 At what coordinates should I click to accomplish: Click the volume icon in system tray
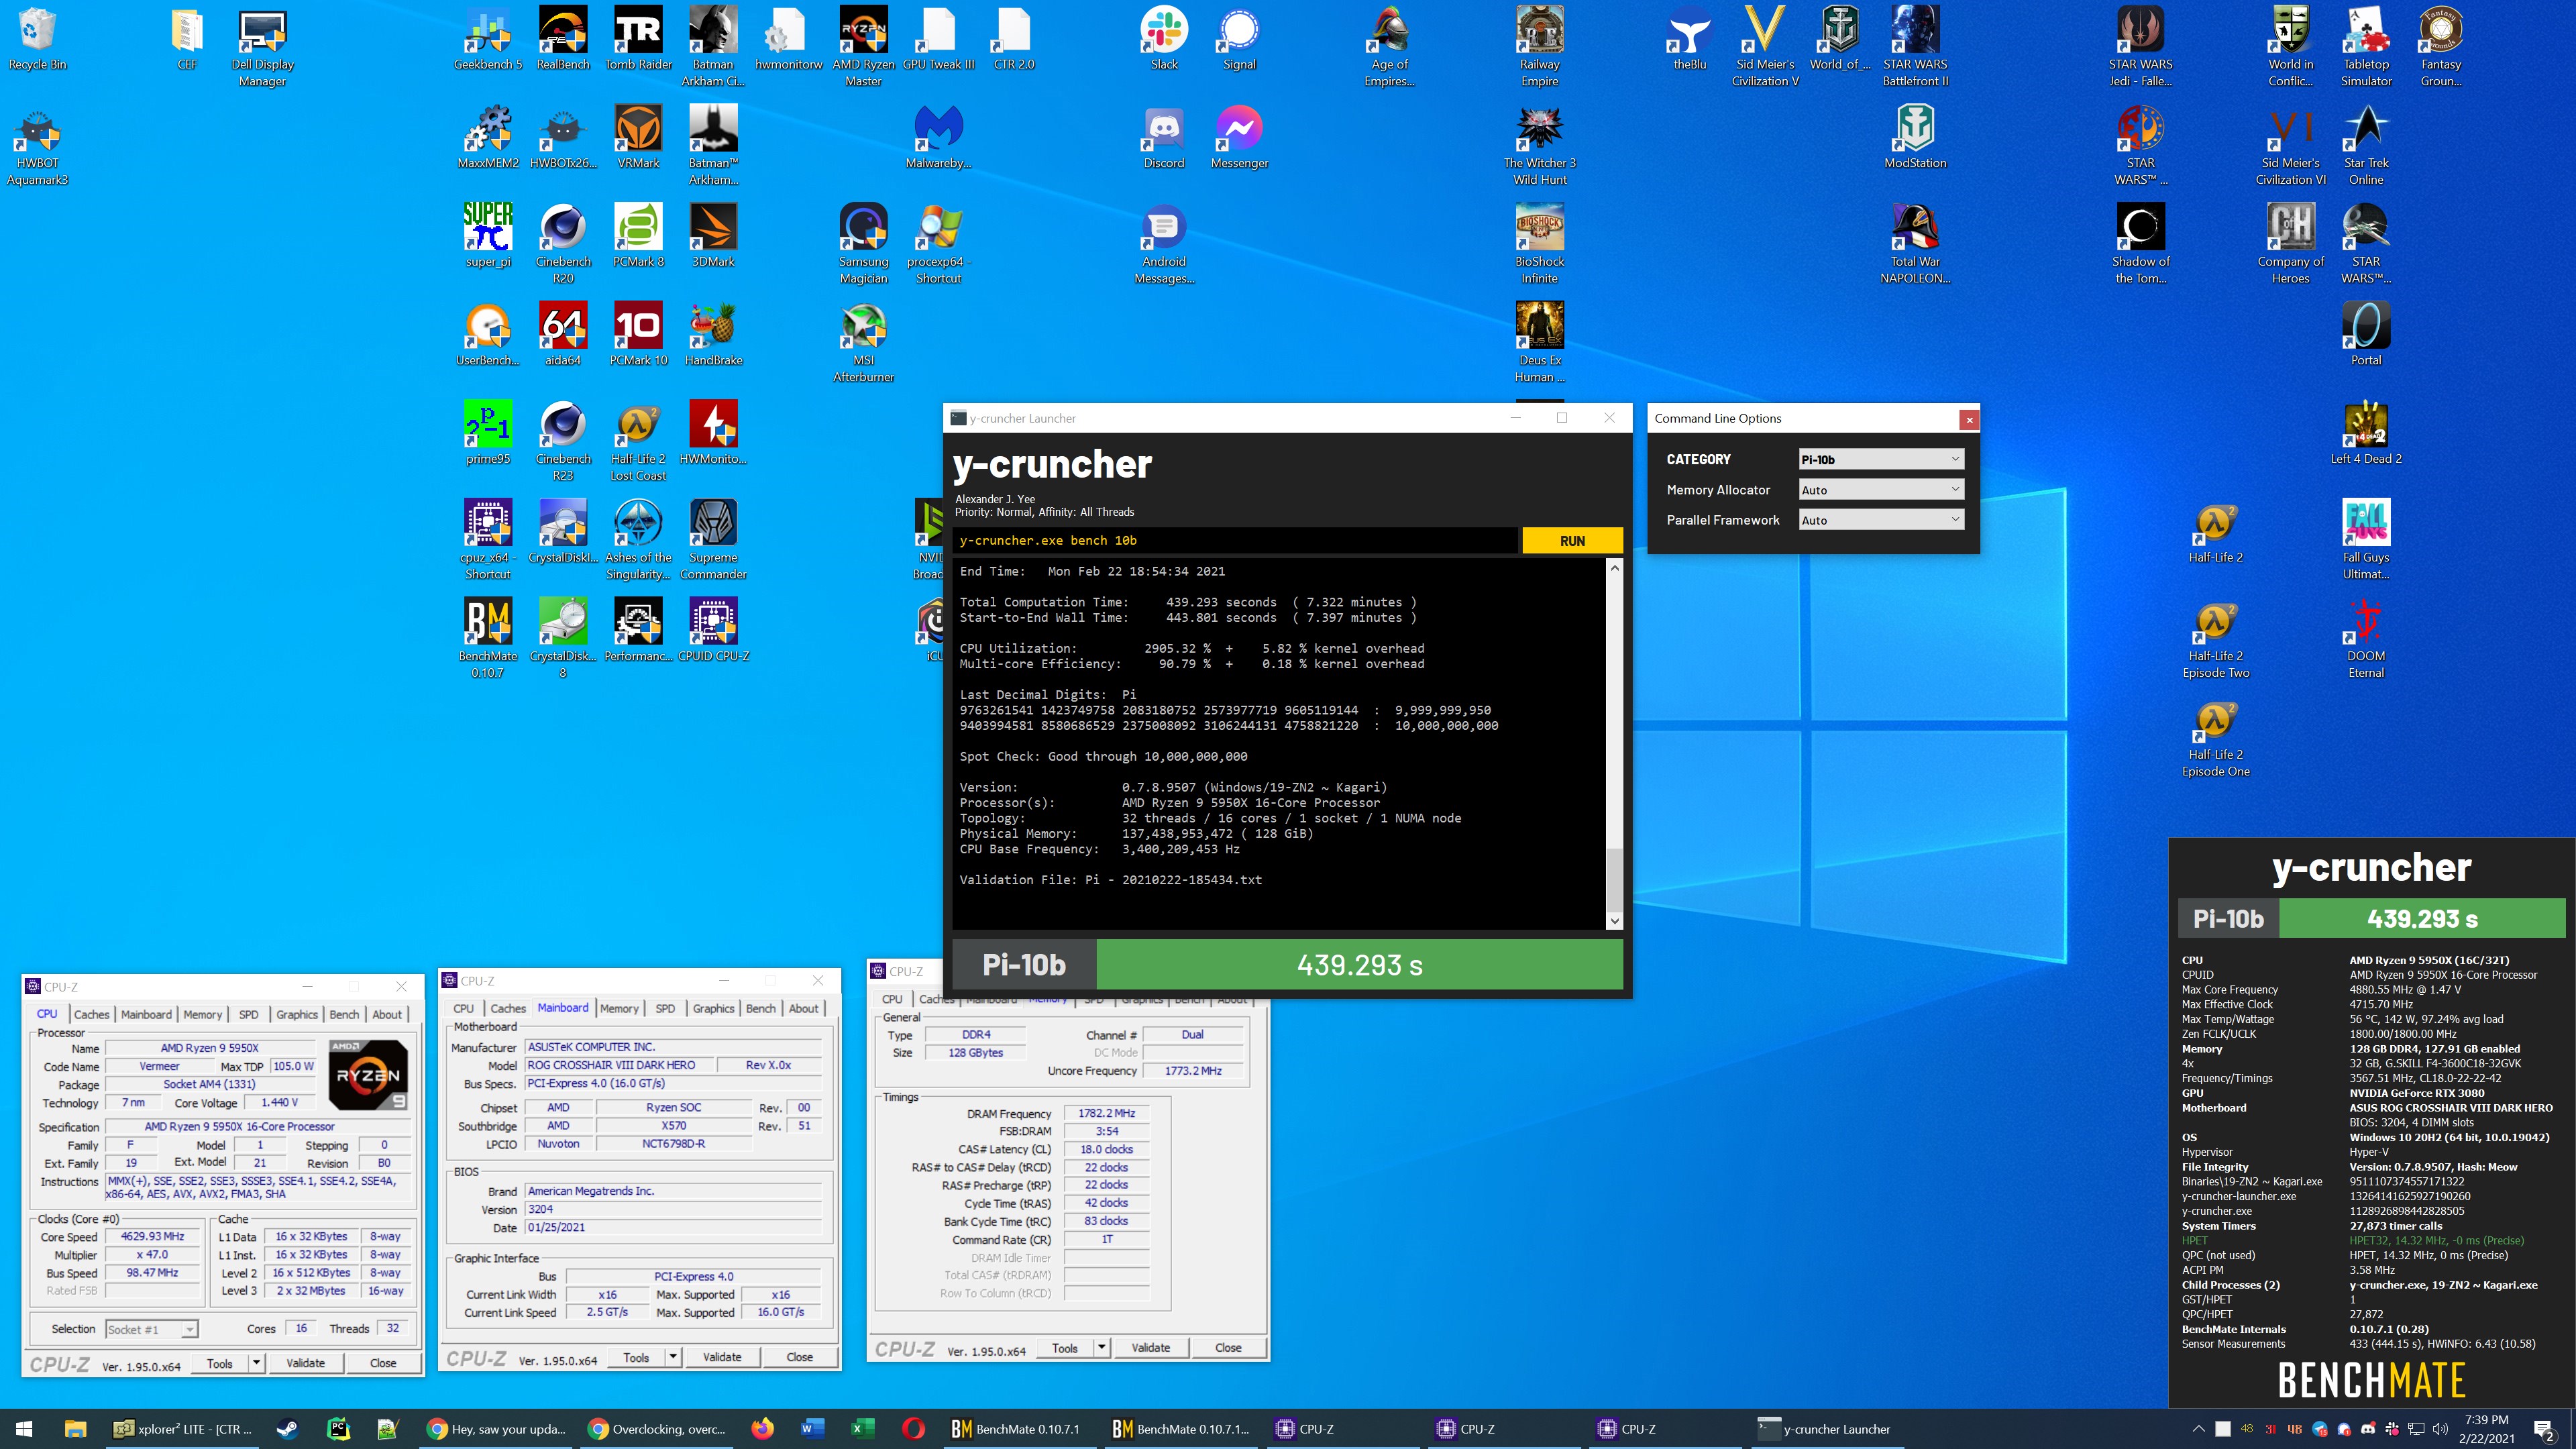2440,1429
